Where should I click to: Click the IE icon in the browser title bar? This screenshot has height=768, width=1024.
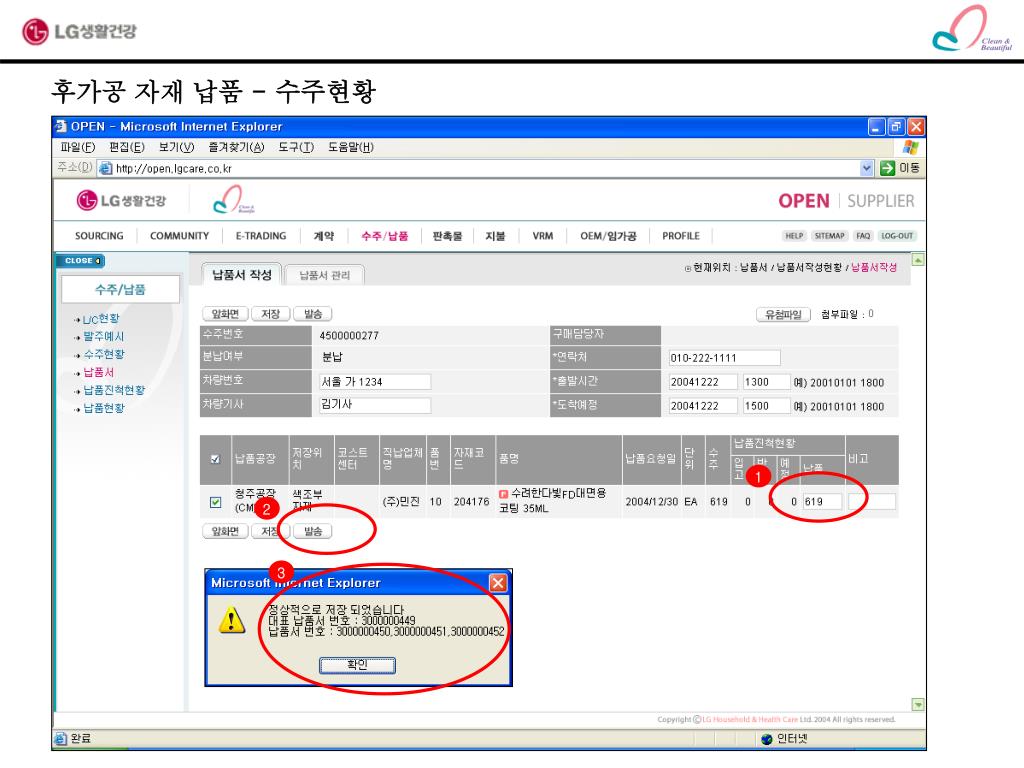pyautogui.click(x=61, y=126)
